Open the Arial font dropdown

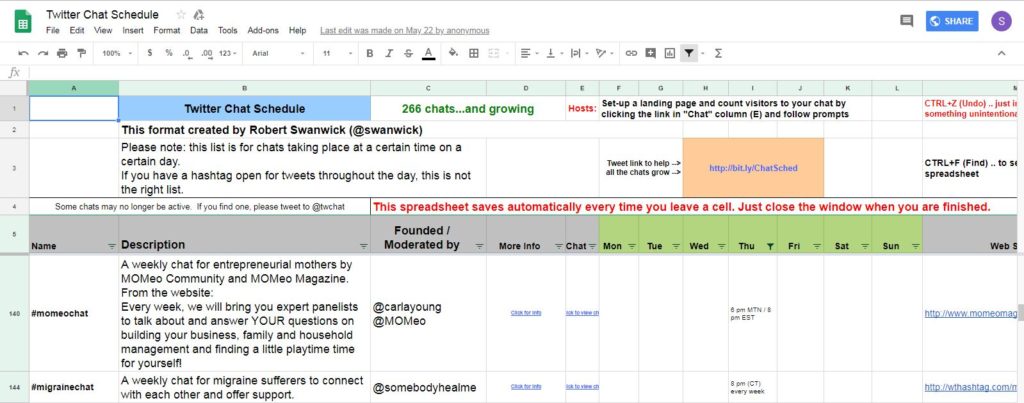tap(279, 53)
